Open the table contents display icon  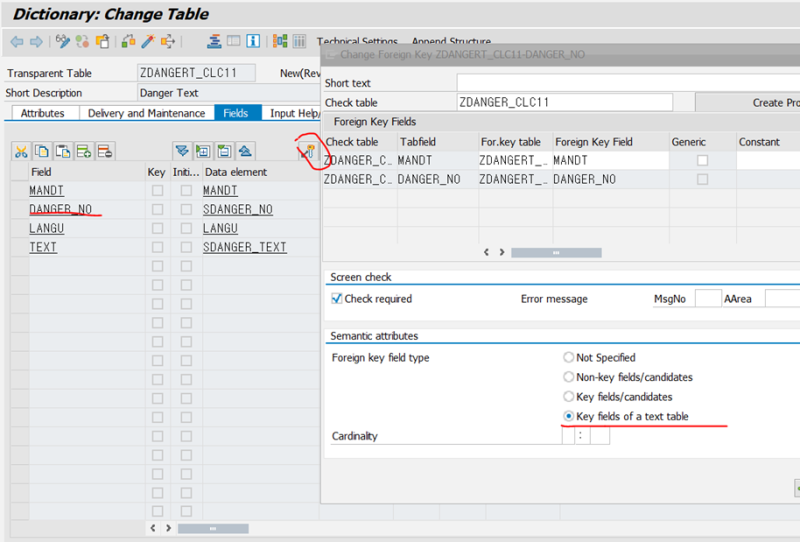coord(234,41)
